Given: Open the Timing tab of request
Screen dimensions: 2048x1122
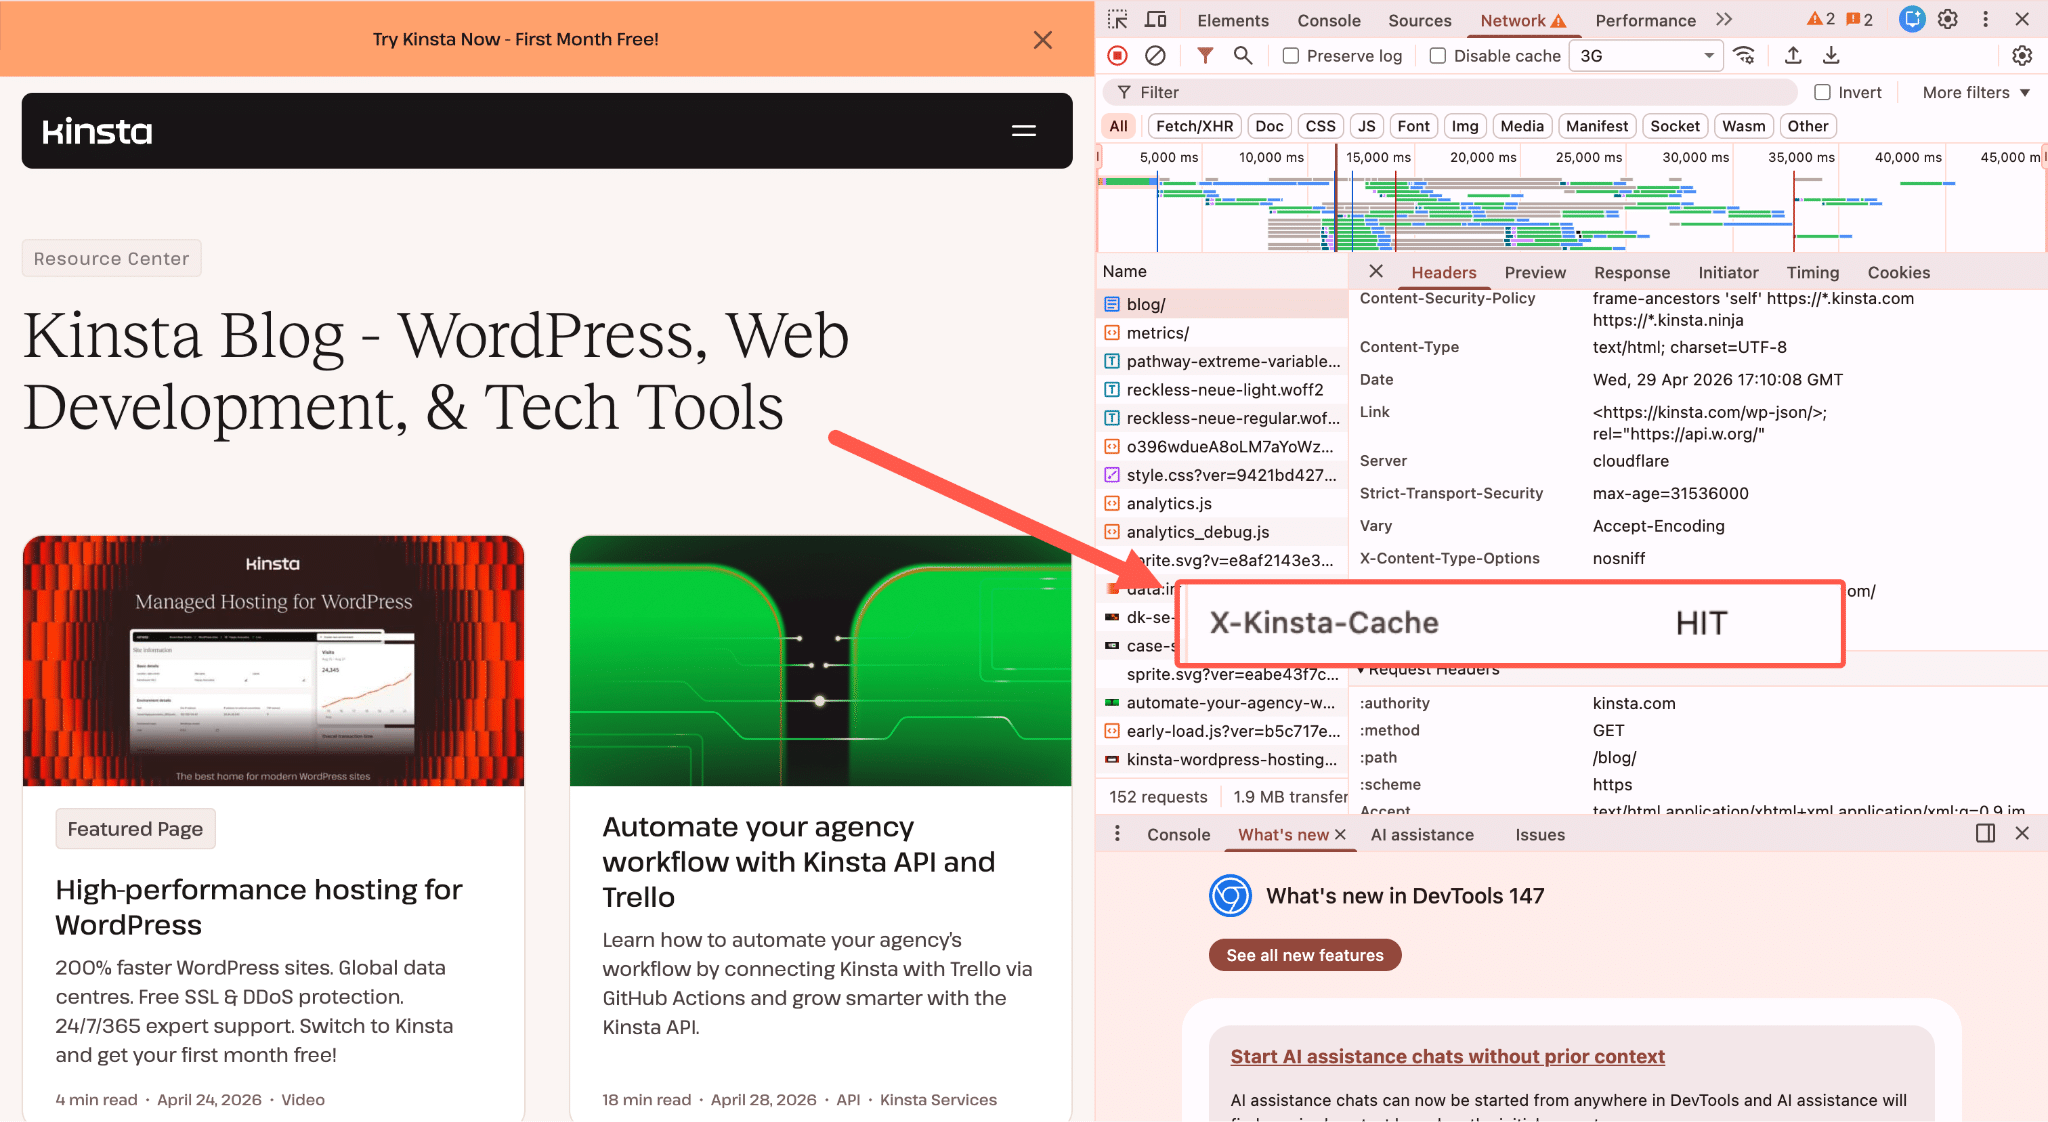Looking at the screenshot, I should (x=1813, y=272).
